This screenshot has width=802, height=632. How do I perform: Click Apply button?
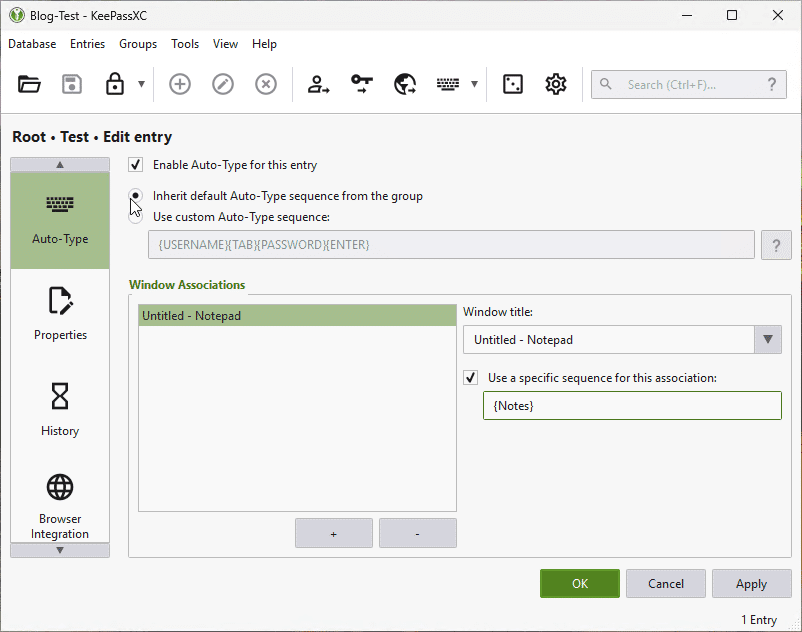(751, 583)
